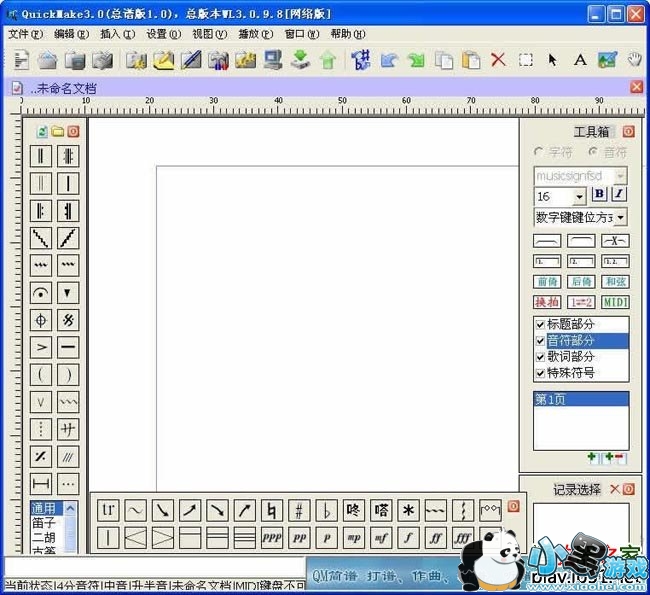The width and height of the screenshot is (650, 595).
Task: Toggle the 音符部分 checkbox
Action: click(540, 341)
